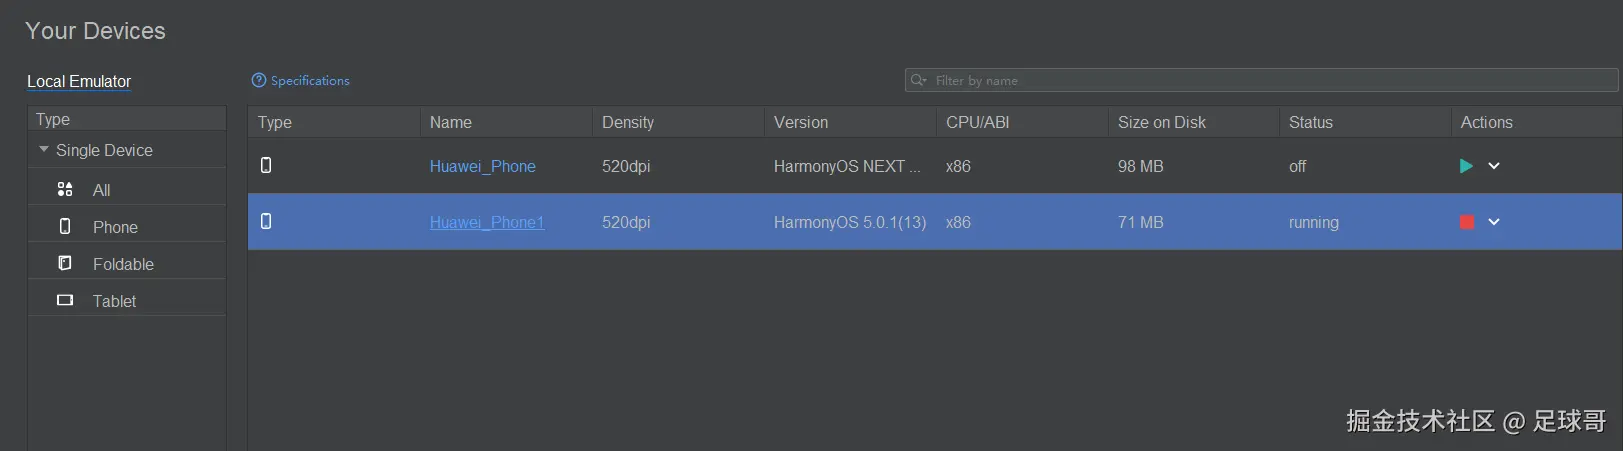Select the Phone device type filter
Image resolution: width=1623 pixels, height=451 pixels.
tap(115, 227)
